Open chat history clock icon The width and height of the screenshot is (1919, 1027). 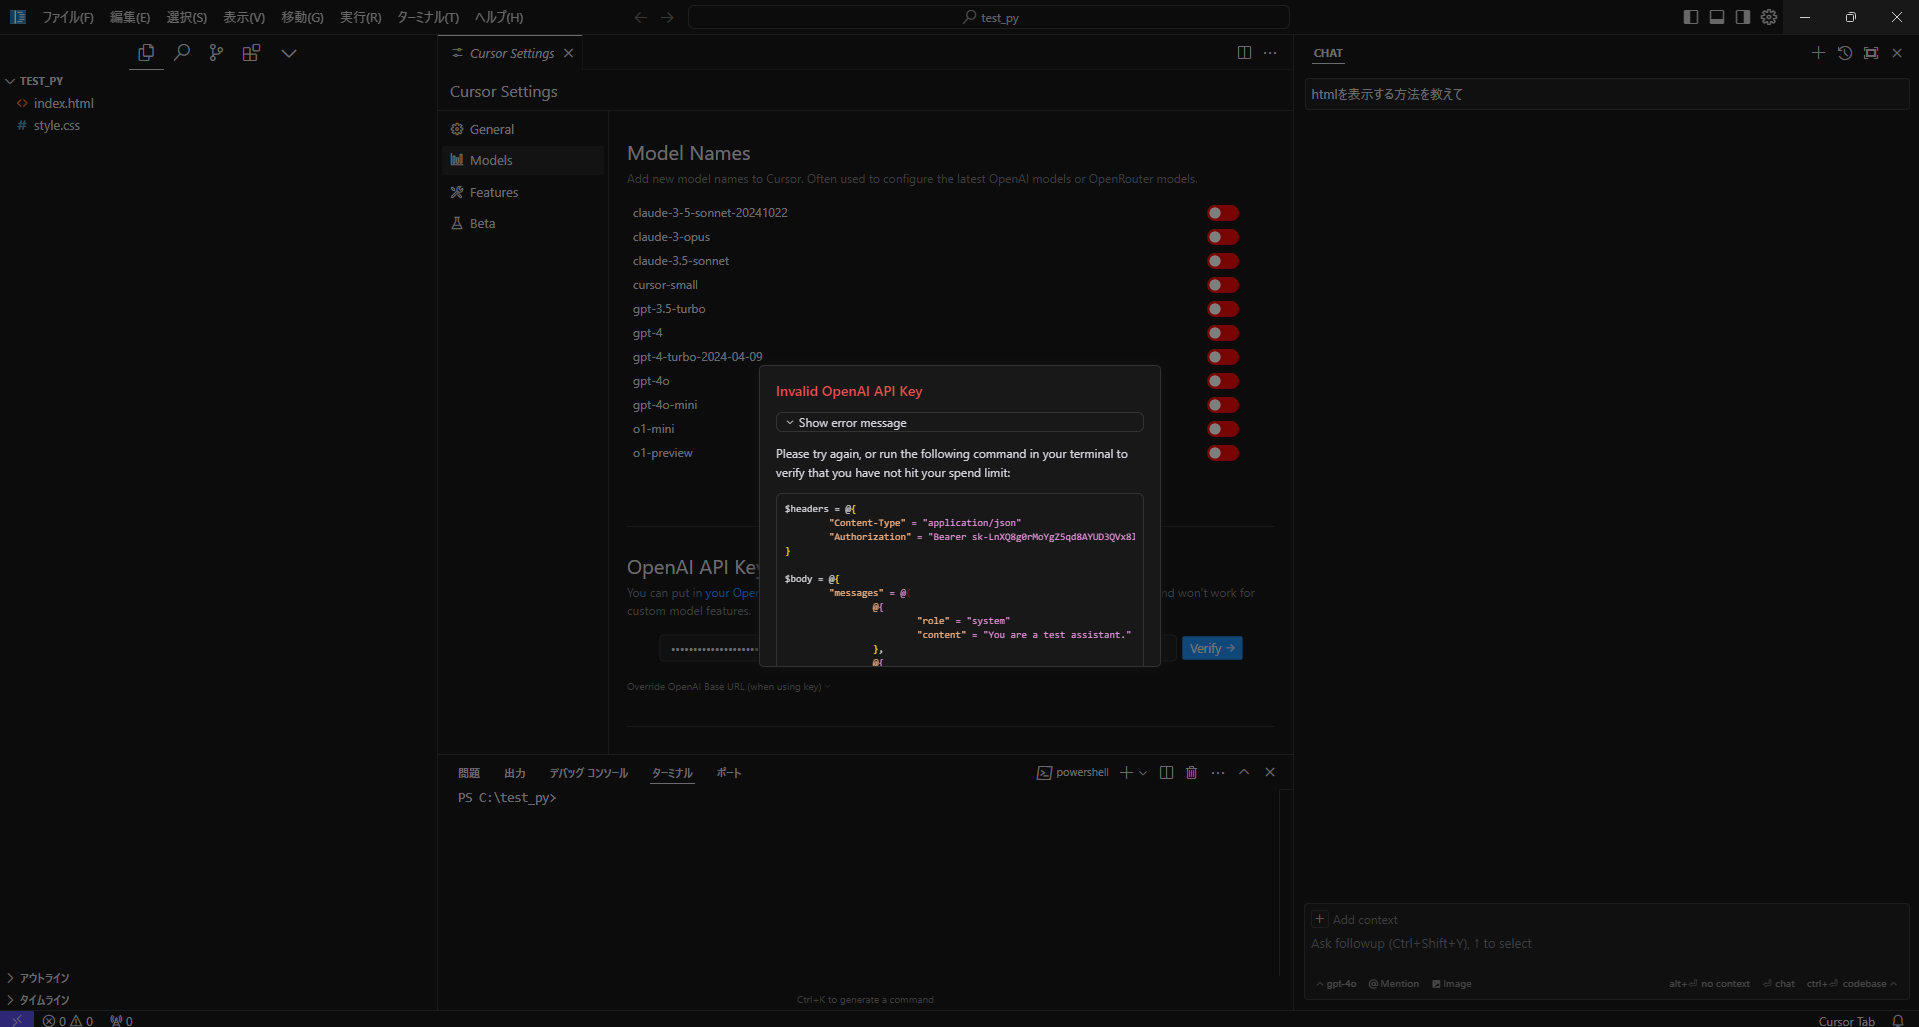pos(1845,53)
